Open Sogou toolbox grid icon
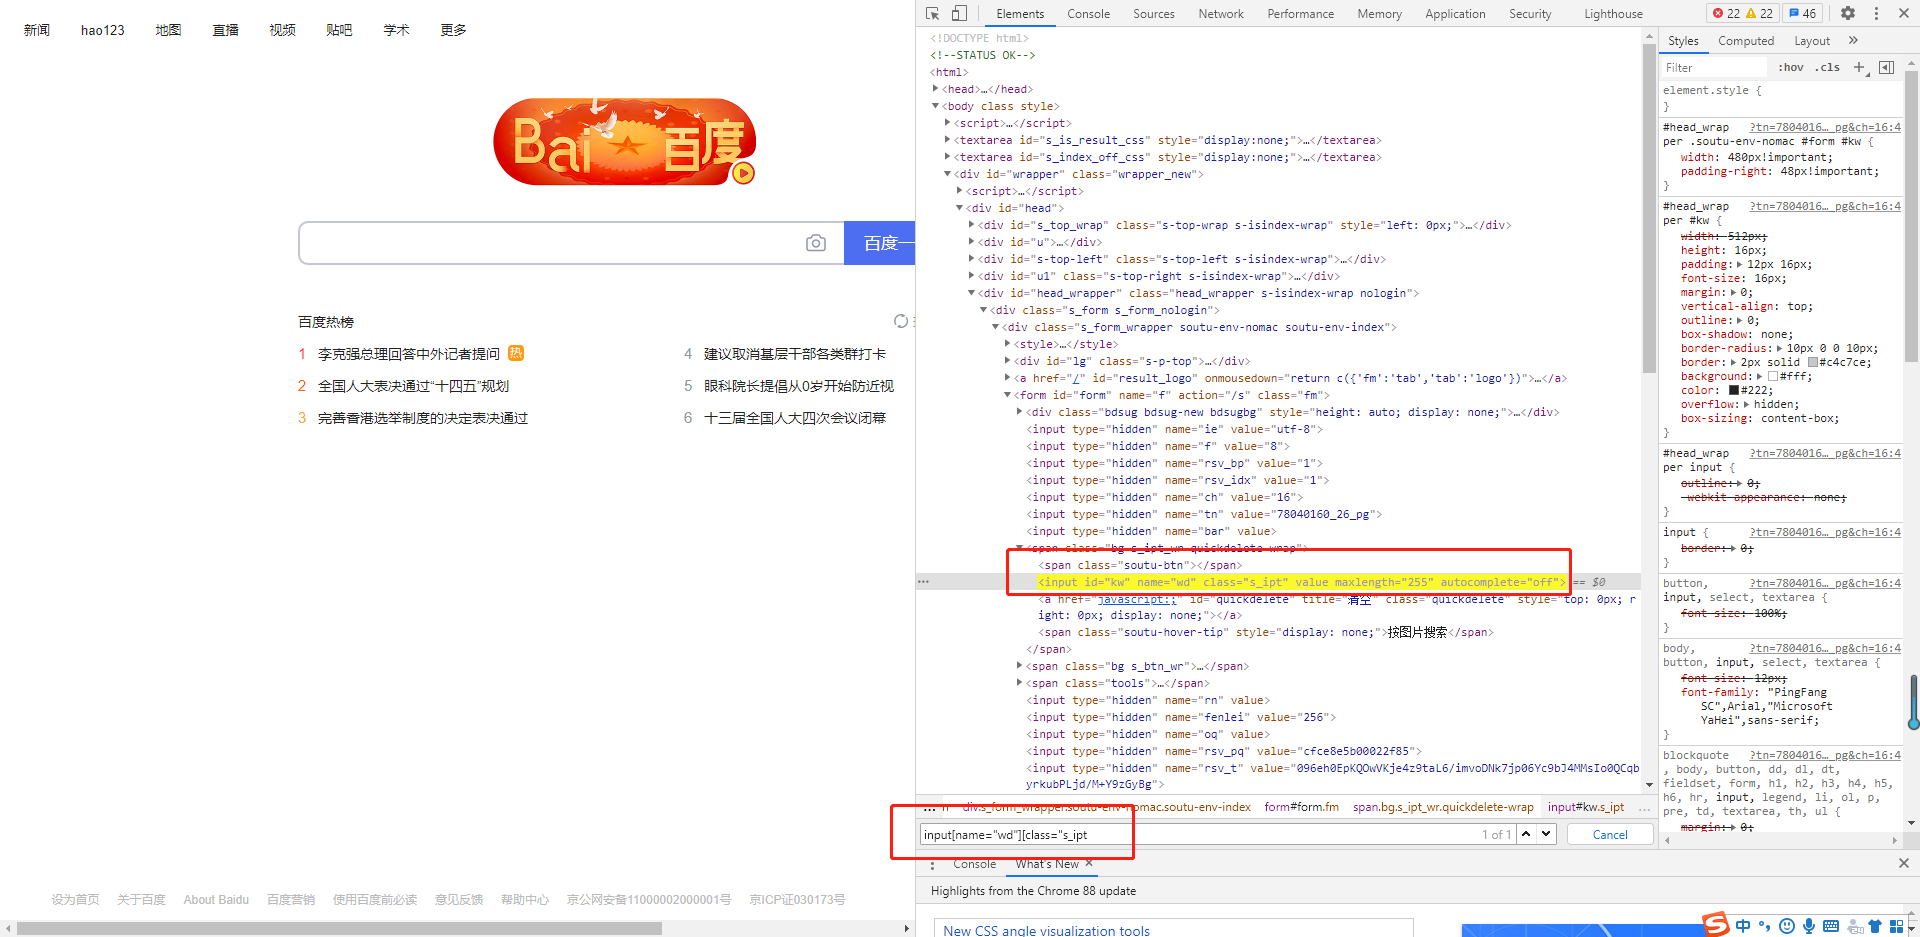 1896,926
